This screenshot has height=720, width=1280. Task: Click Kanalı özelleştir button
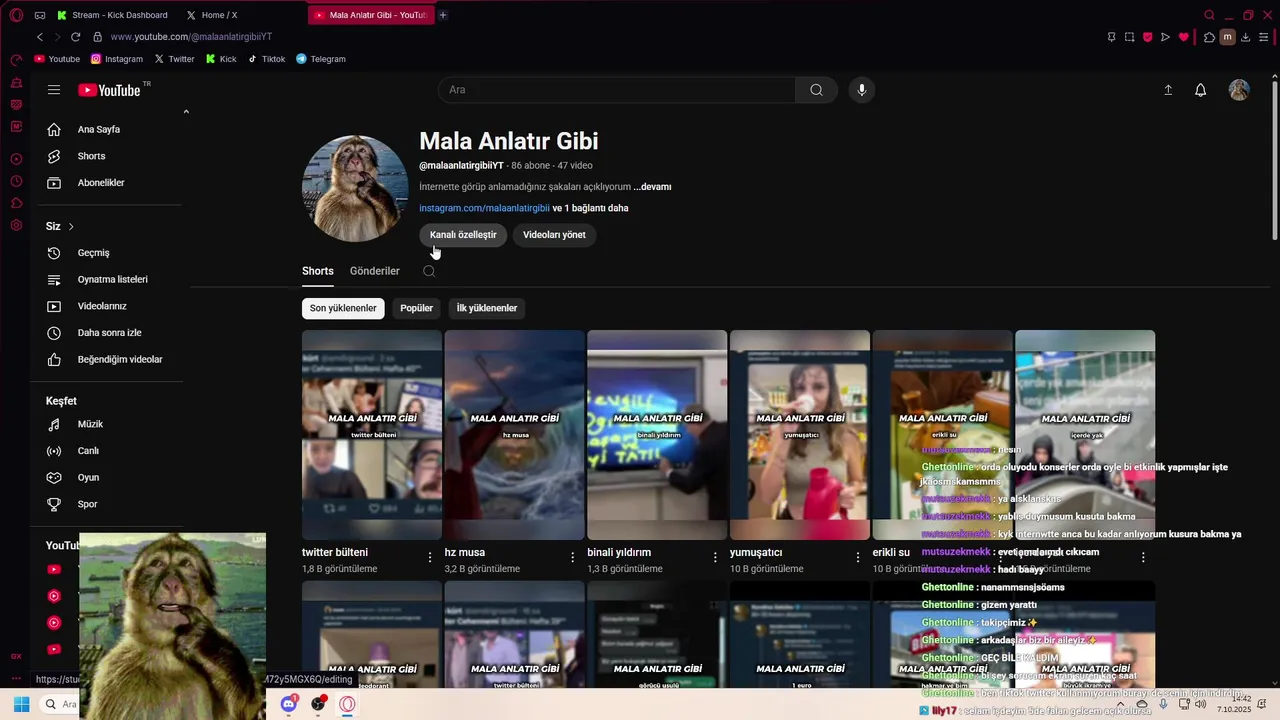(463, 235)
